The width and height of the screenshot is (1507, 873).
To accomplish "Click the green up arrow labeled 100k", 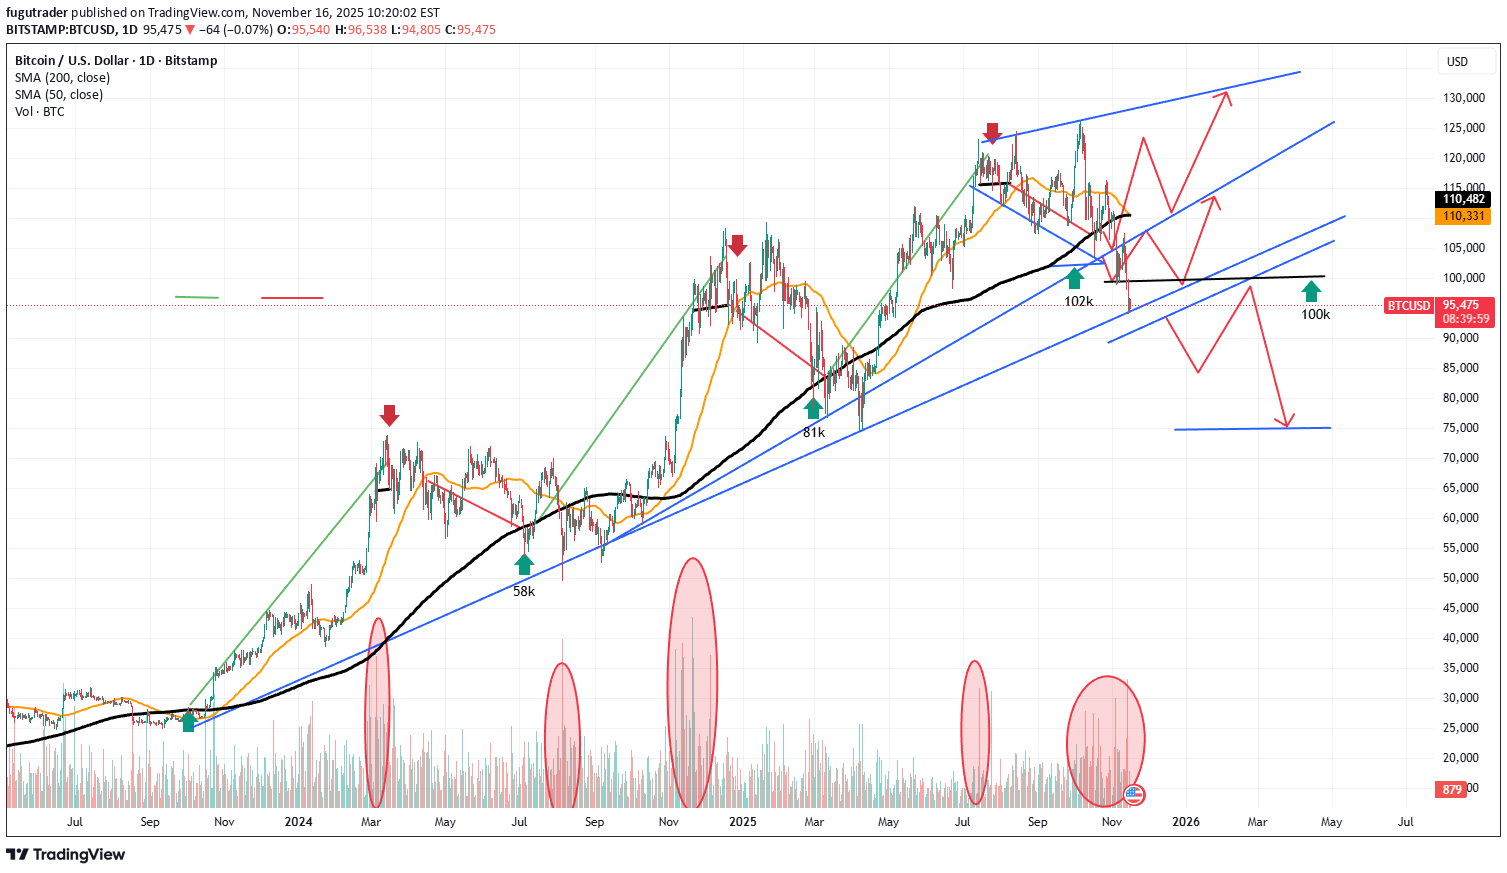I will point(1313,293).
